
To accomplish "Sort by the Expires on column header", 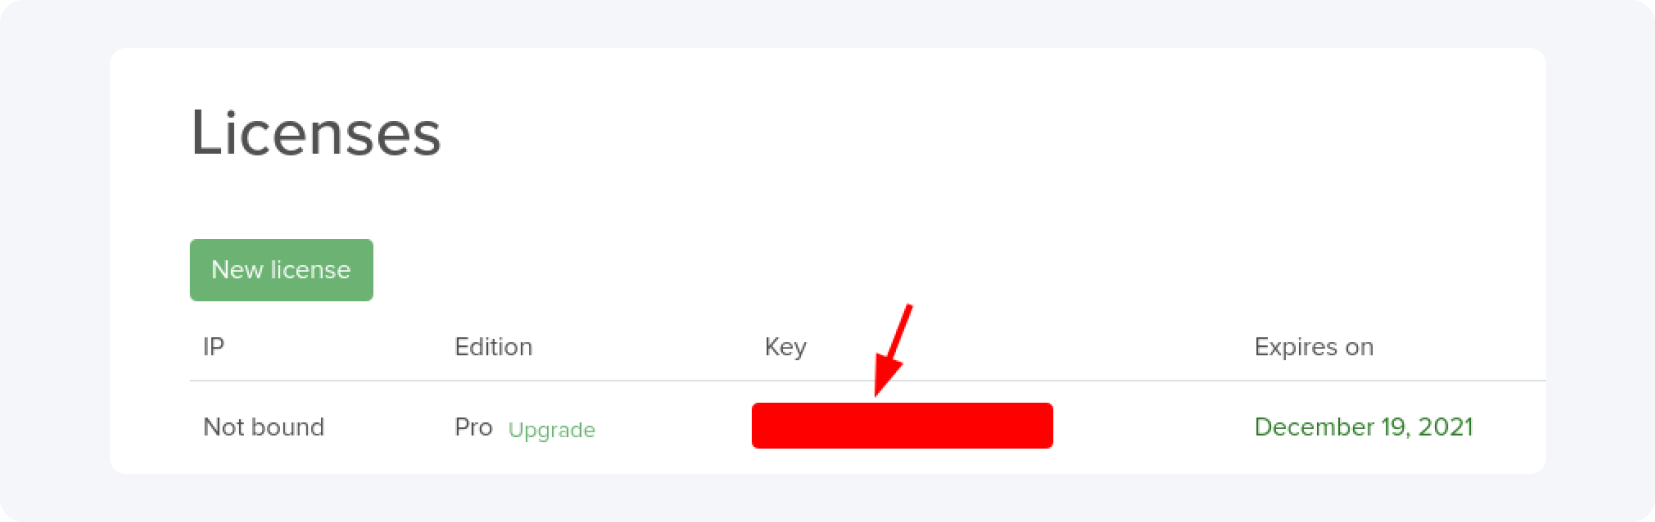I will (x=1313, y=347).
